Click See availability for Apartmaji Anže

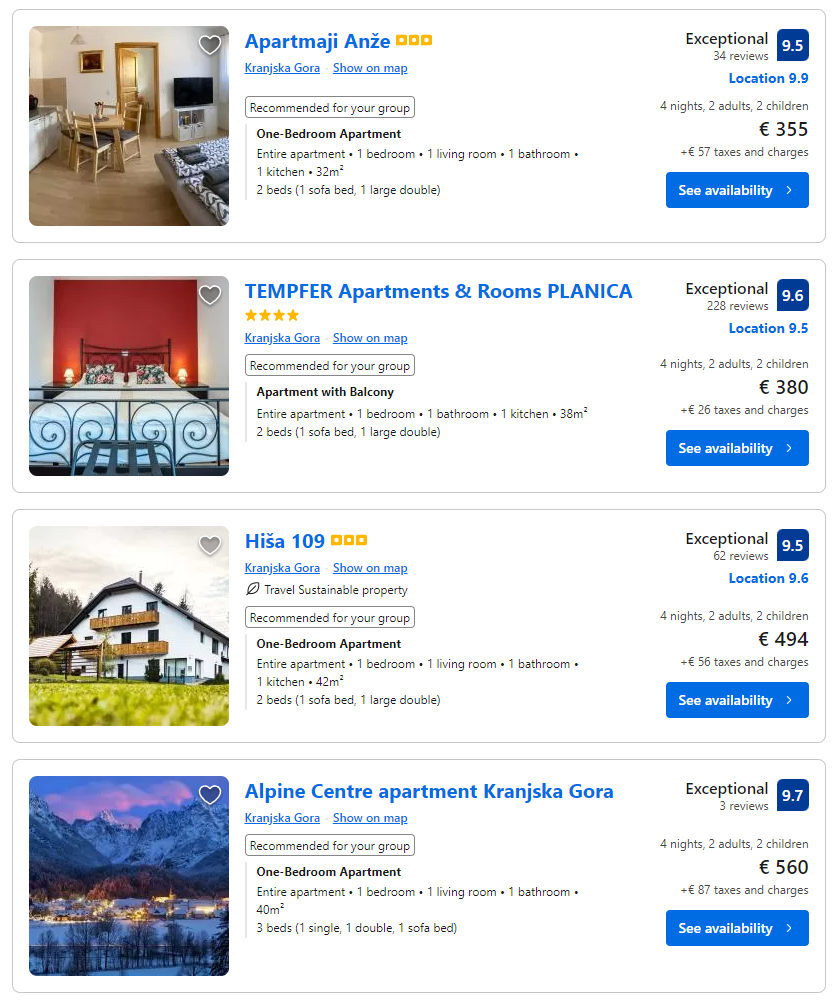pyautogui.click(x=737, y=190)
